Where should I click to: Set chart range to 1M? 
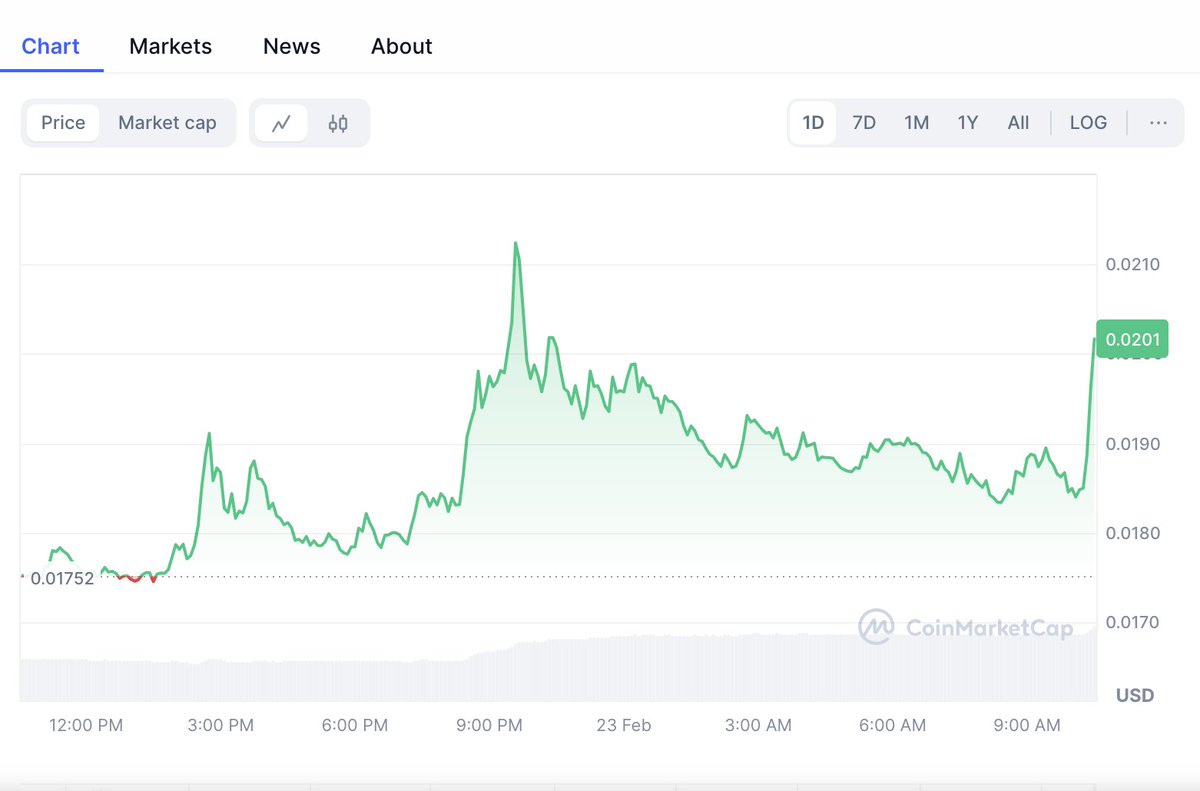pos(917,123)
